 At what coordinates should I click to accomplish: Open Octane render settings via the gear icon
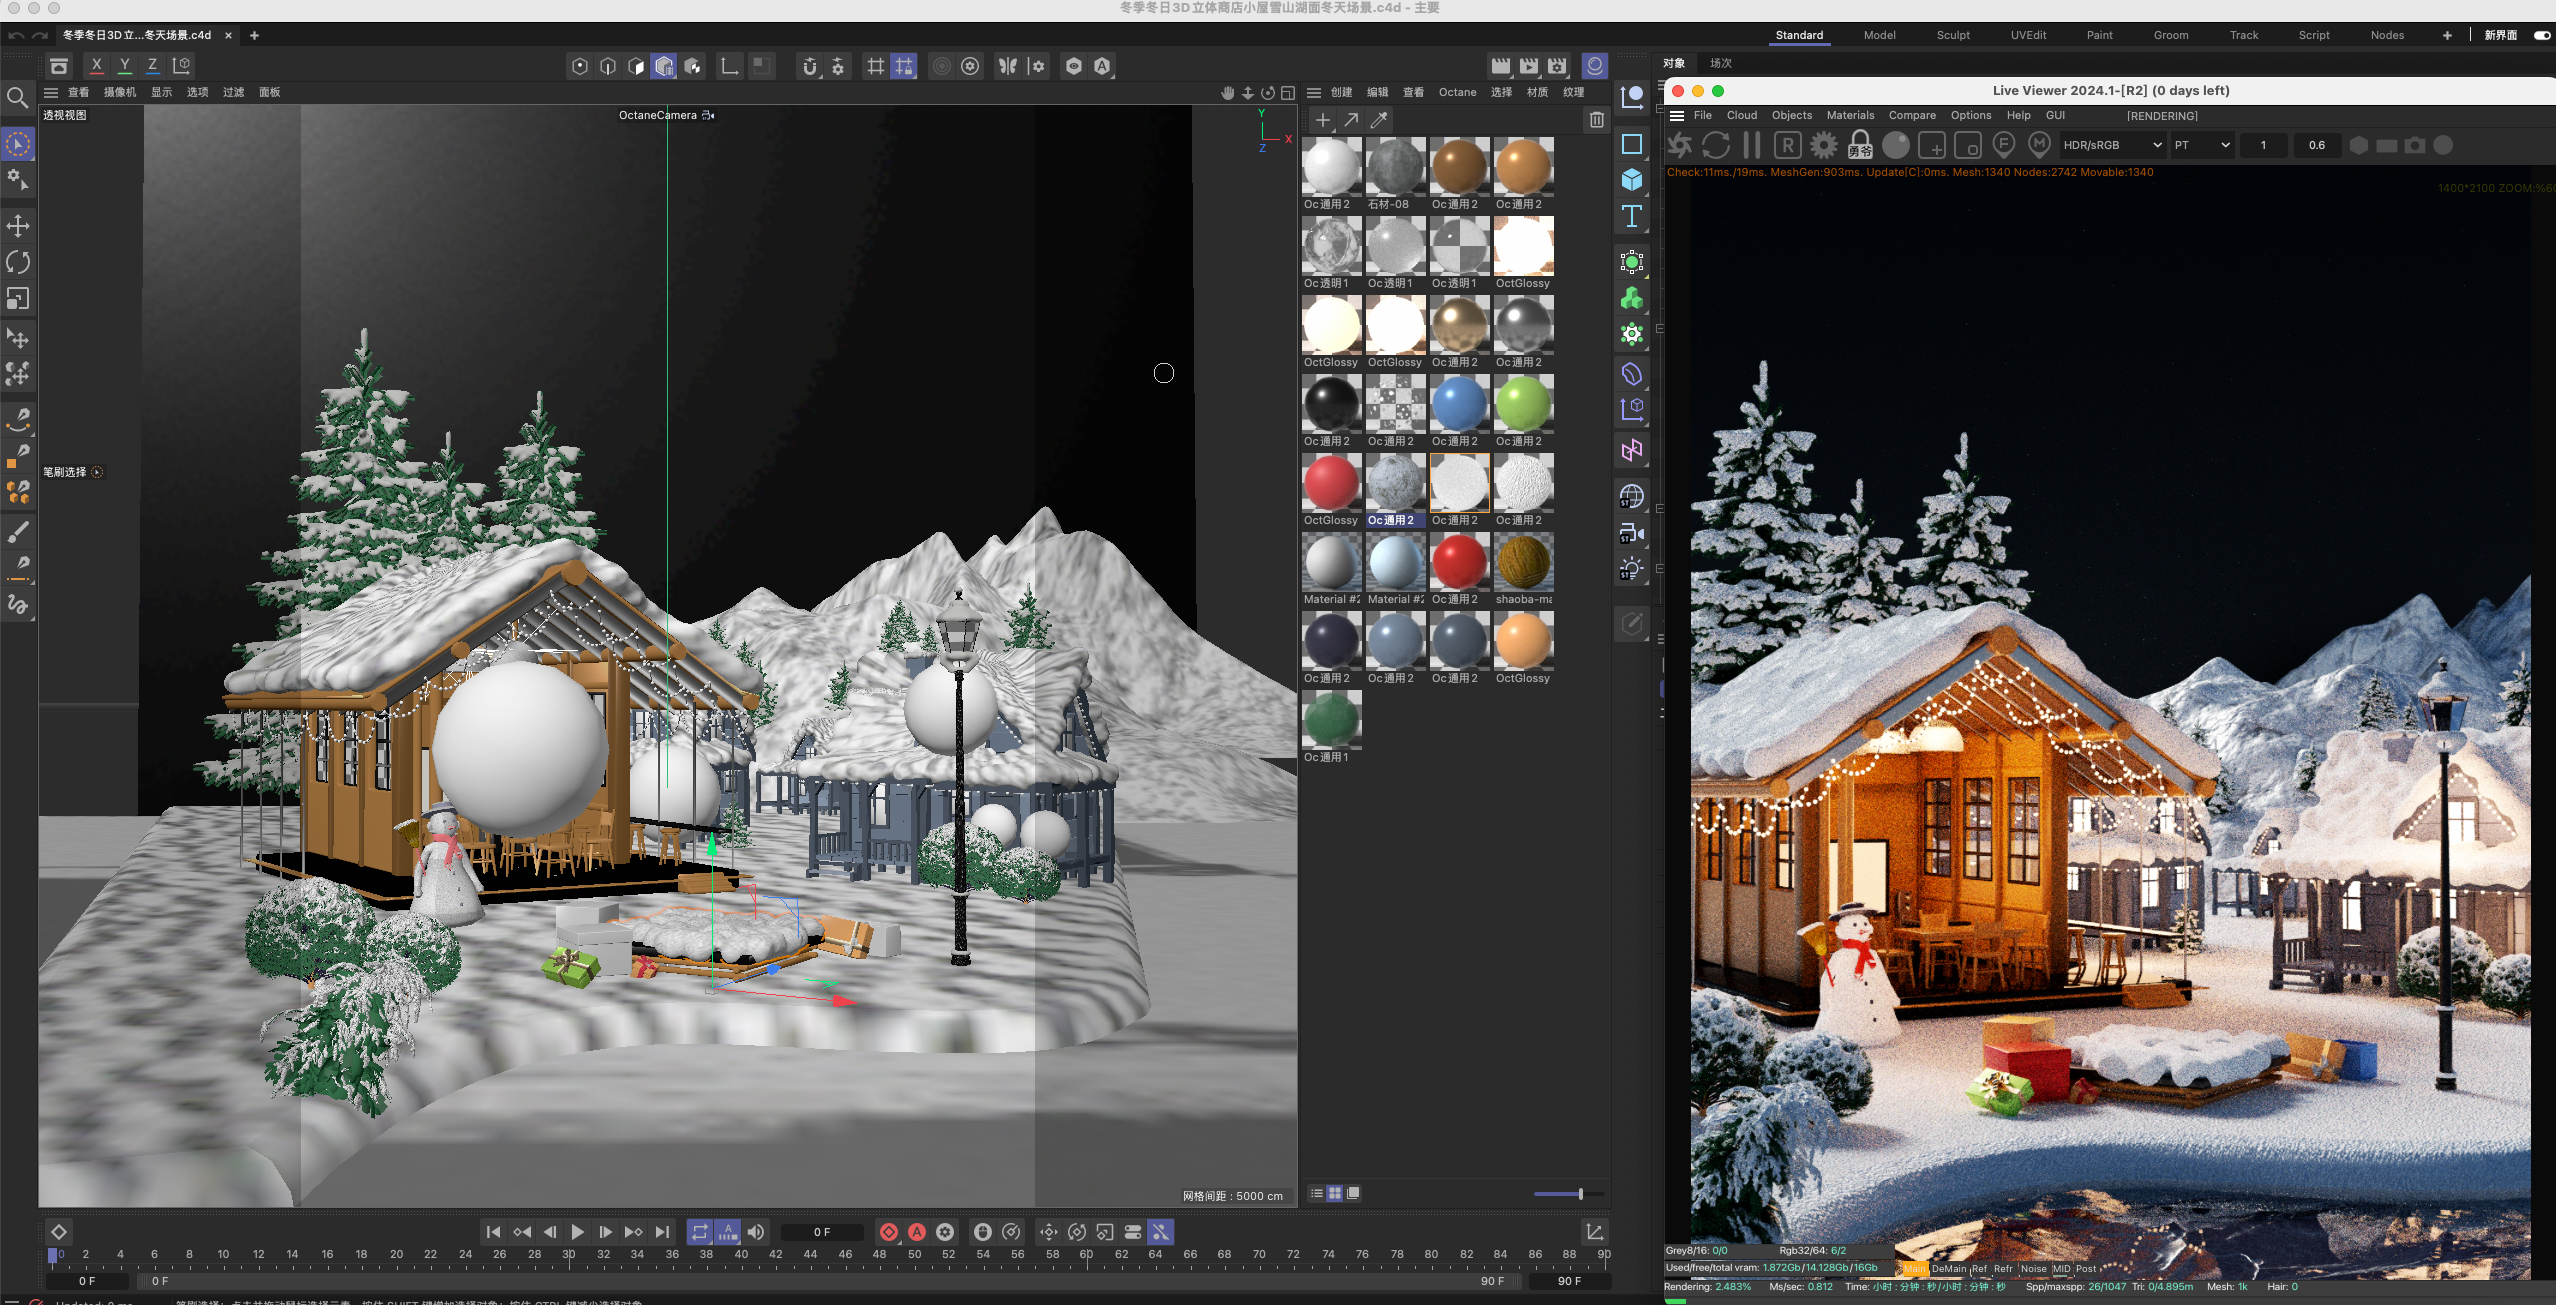click(1823, 145)
